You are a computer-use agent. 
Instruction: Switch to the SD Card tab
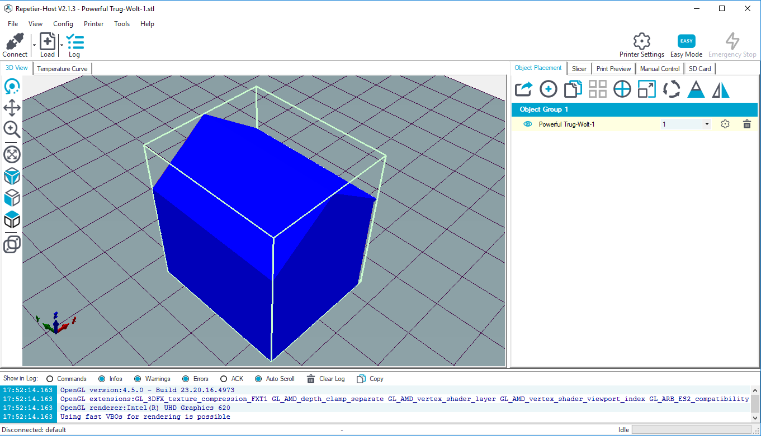pos(700,68)
